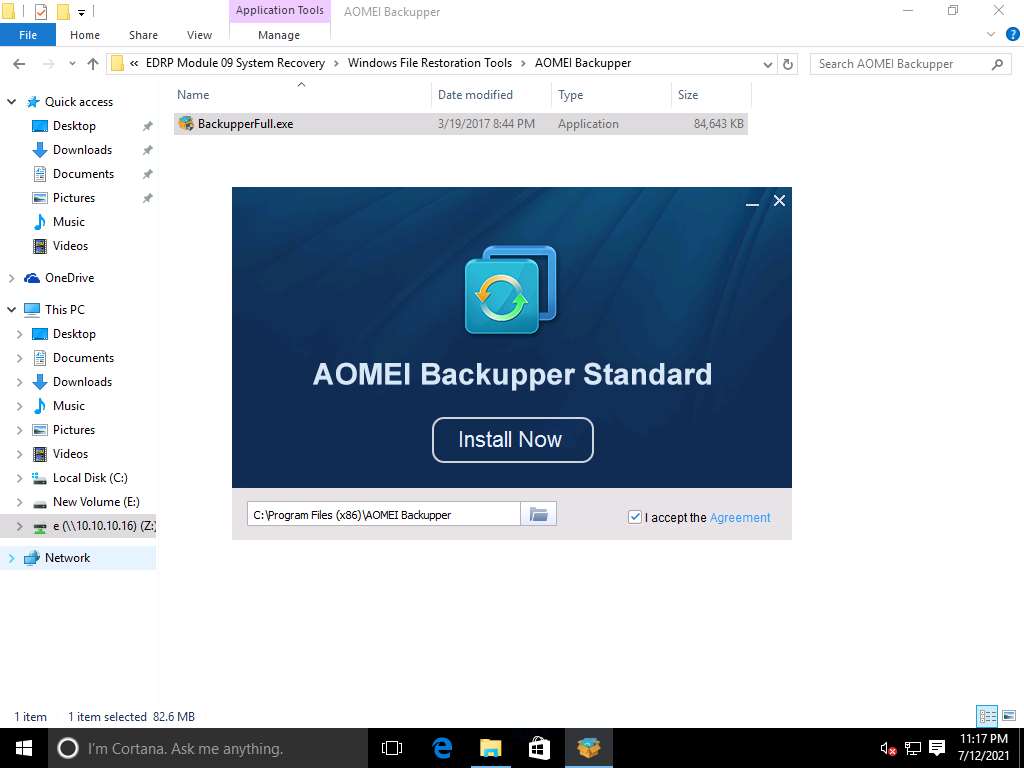Select BackupperFull.exe file
Screen dimensions: 1024x768
pos(460,123)
